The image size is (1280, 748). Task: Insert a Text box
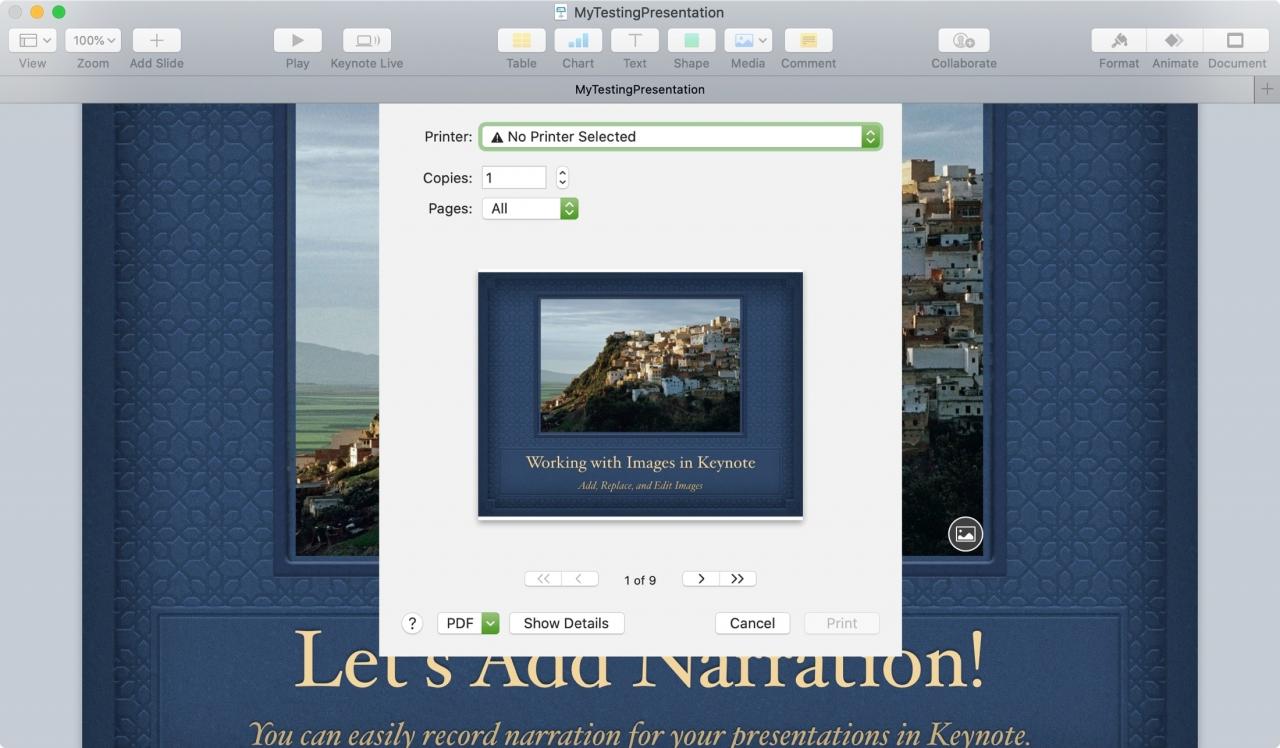635,40
